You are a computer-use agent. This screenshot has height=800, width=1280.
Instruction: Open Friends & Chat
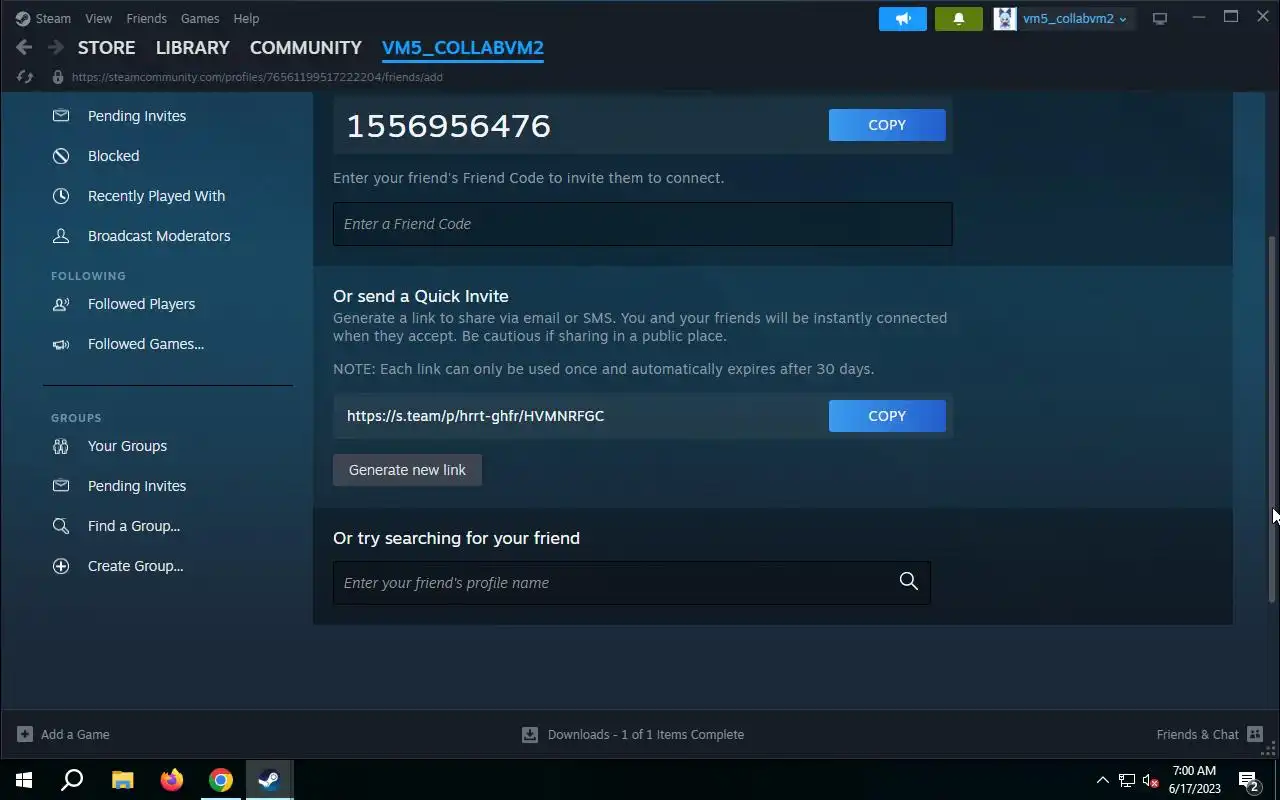[x=1209, y=734]
